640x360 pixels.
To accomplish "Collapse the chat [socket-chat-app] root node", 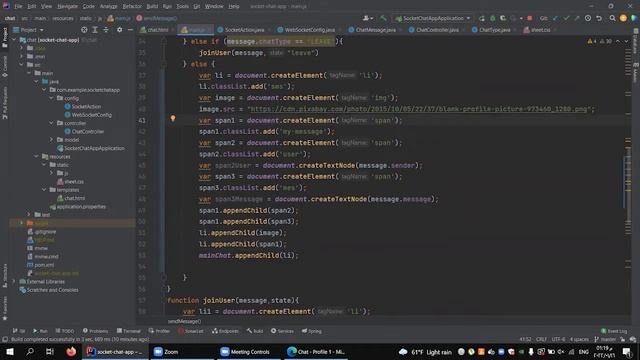I will coord(14,40).
